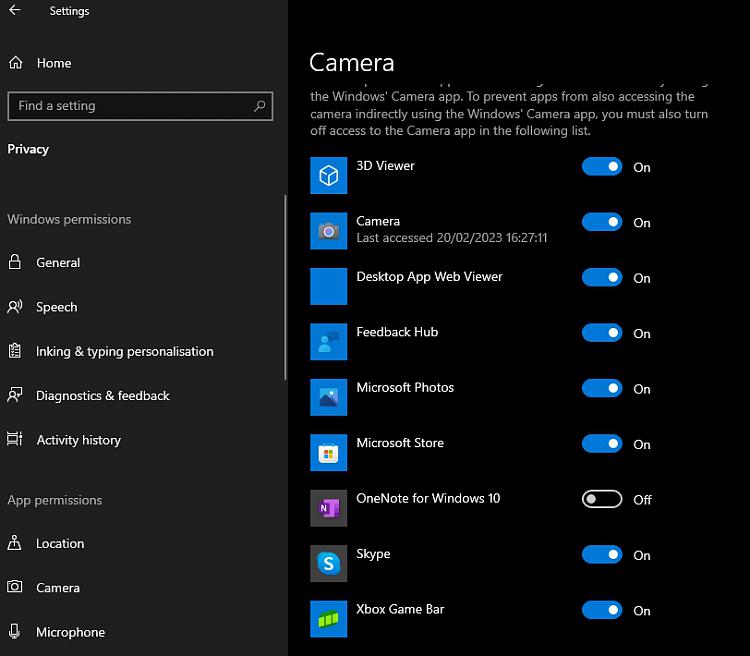This screenshot has width=750, height=656.
Task: Click the Xbox Game Bar label
Action: coord(400,610)
